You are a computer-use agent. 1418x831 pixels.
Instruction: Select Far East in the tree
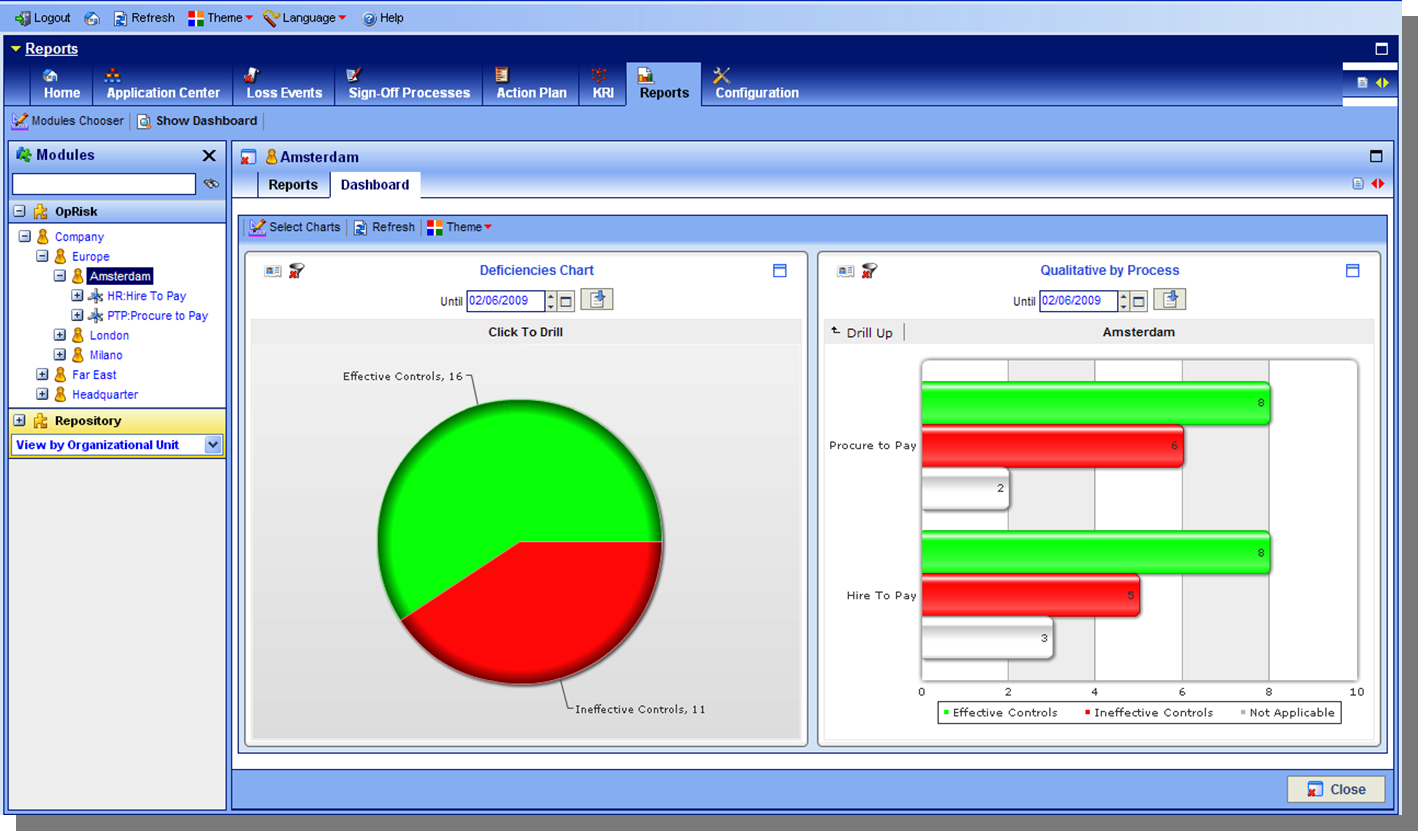[x=94, y=375]
